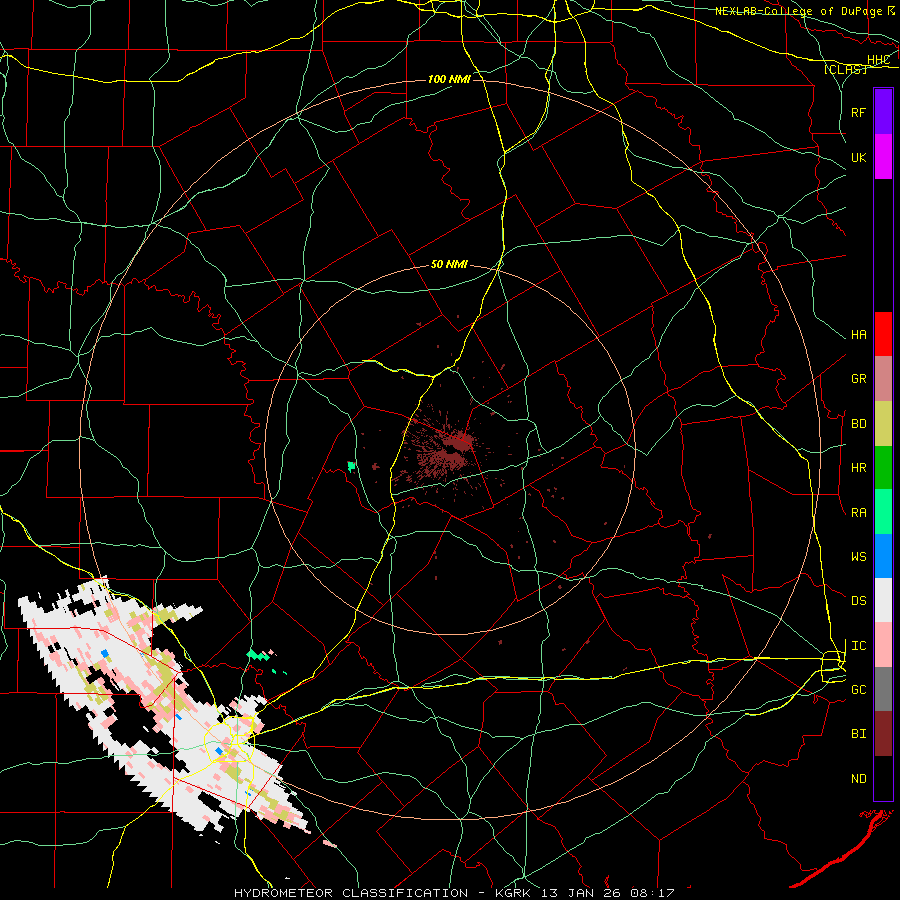The height and width of the screenshot is (900, 900).
Task: Click the RF purple legend swatch
Action: tap(883, 112)
